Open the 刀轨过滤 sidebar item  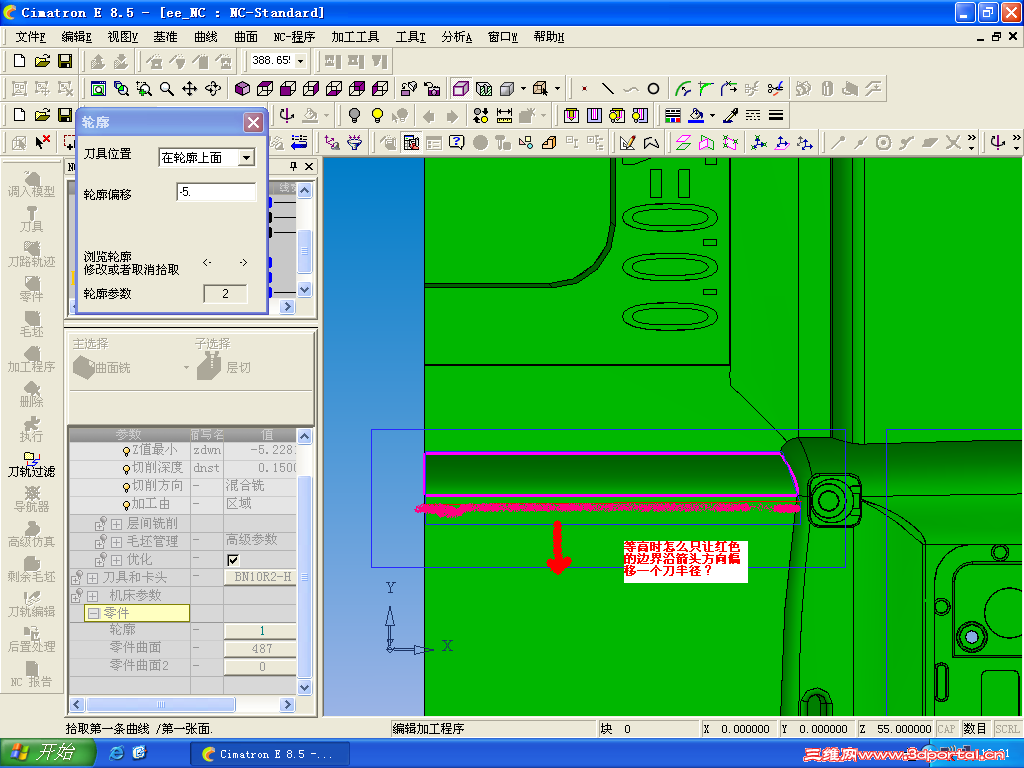click(x=31, y=464)
